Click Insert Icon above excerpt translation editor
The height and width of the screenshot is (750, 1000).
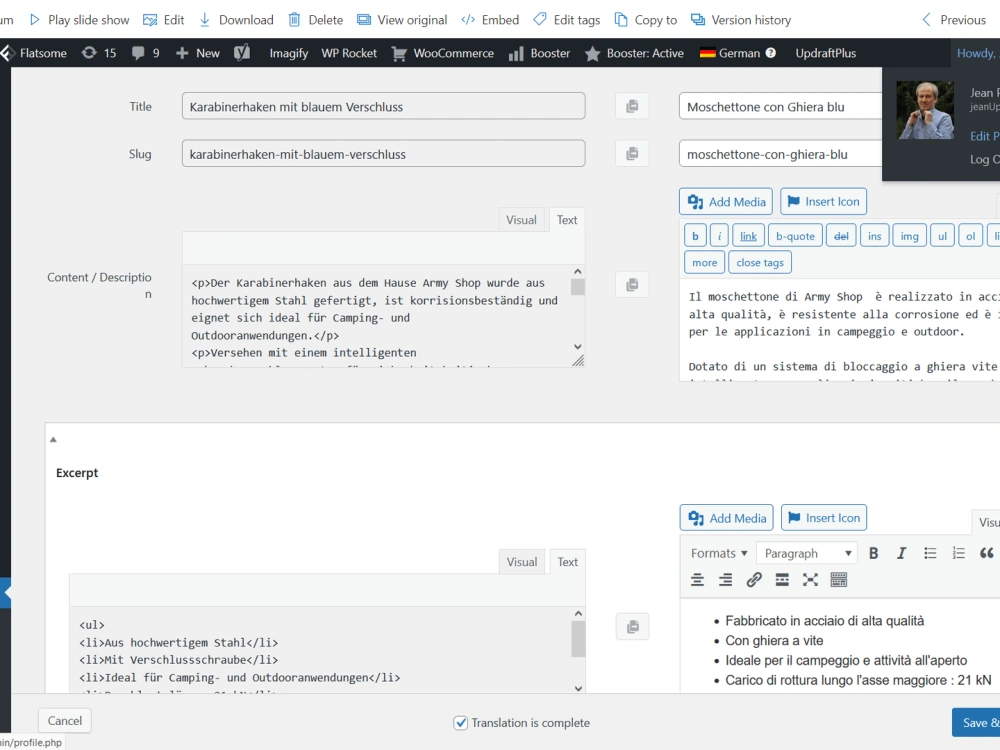(824, 518)
